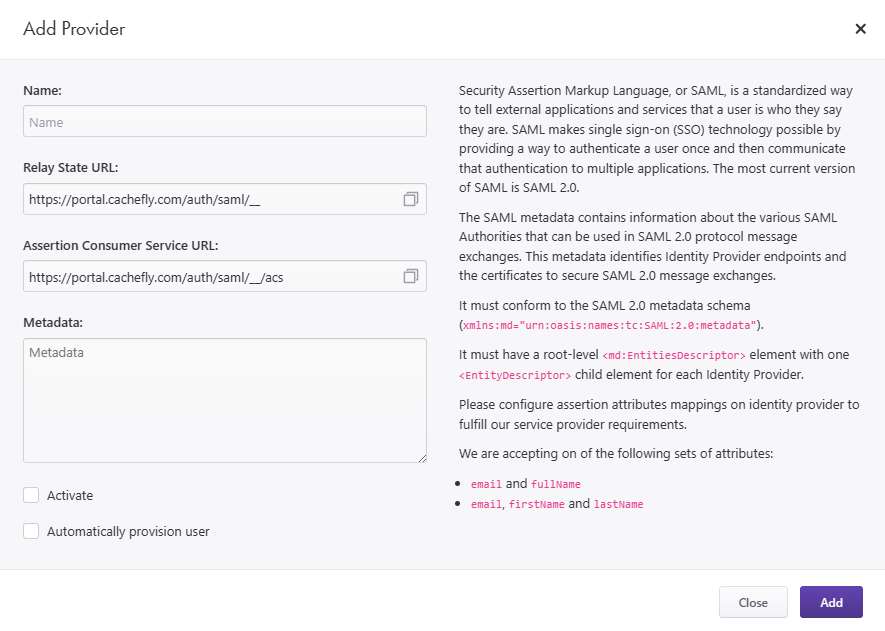The width and height of the screenshot is (885, 631).
Task: Copy the Relay State URL
Action: (x=410, y=199)
